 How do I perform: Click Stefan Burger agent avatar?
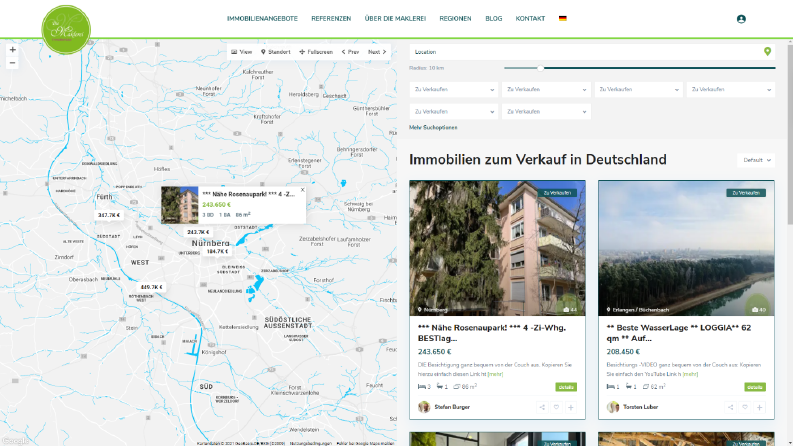point(424,407)
